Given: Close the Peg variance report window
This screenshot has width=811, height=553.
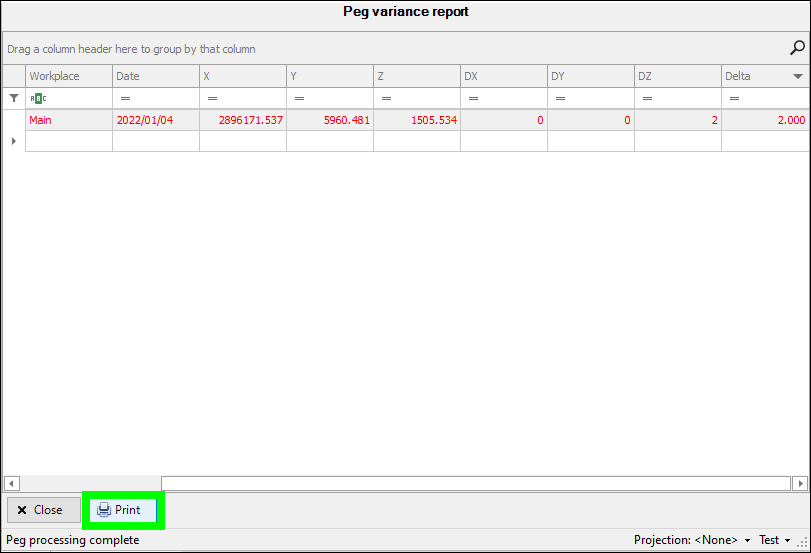Looking at the screenshot, I should click(43, 510).
